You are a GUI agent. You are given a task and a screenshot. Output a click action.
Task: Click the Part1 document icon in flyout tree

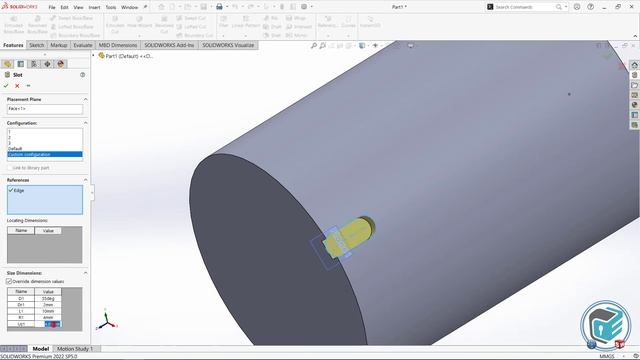coord(101,56)
